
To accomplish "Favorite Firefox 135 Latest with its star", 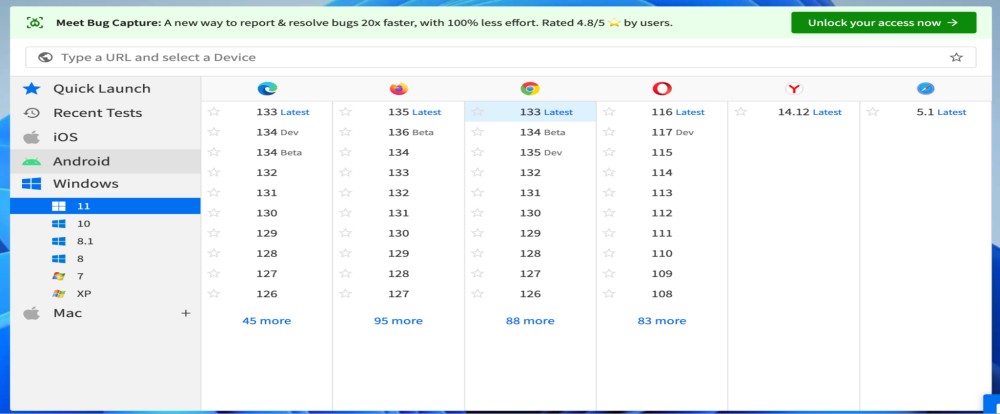I will pos(345,112).
